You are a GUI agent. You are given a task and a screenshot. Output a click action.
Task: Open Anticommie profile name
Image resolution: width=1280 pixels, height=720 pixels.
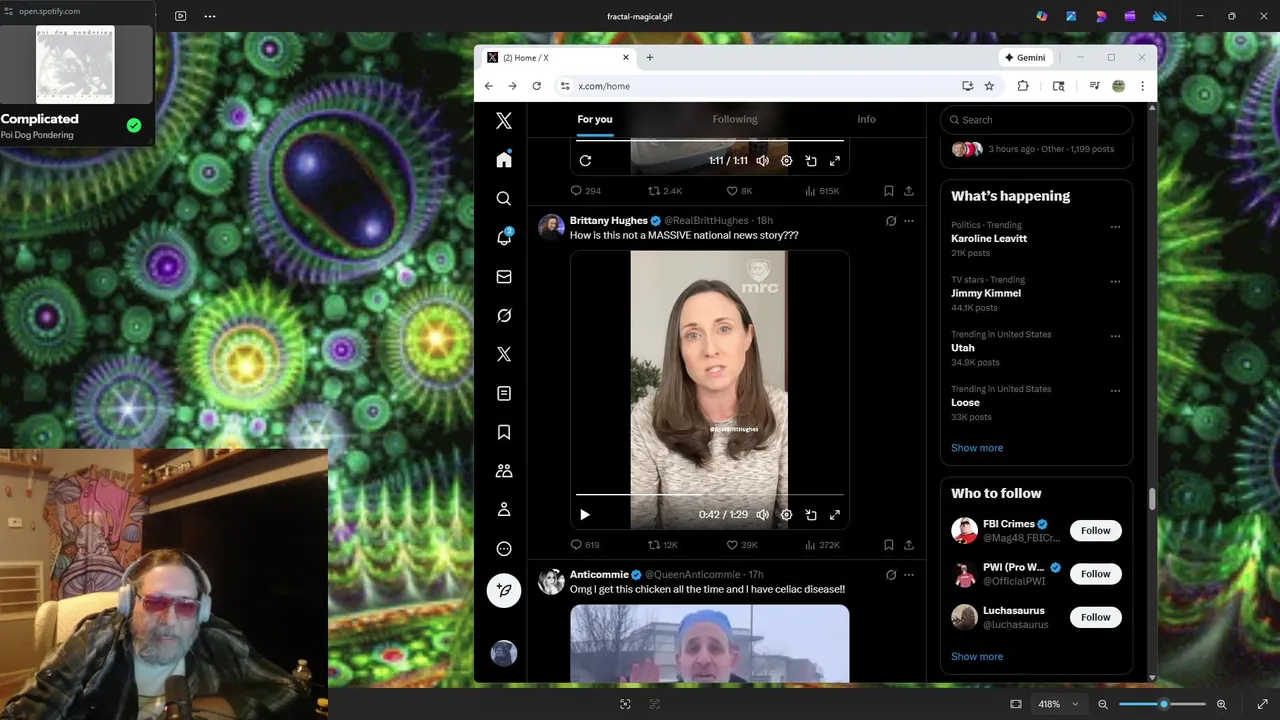tap(599, 574)
